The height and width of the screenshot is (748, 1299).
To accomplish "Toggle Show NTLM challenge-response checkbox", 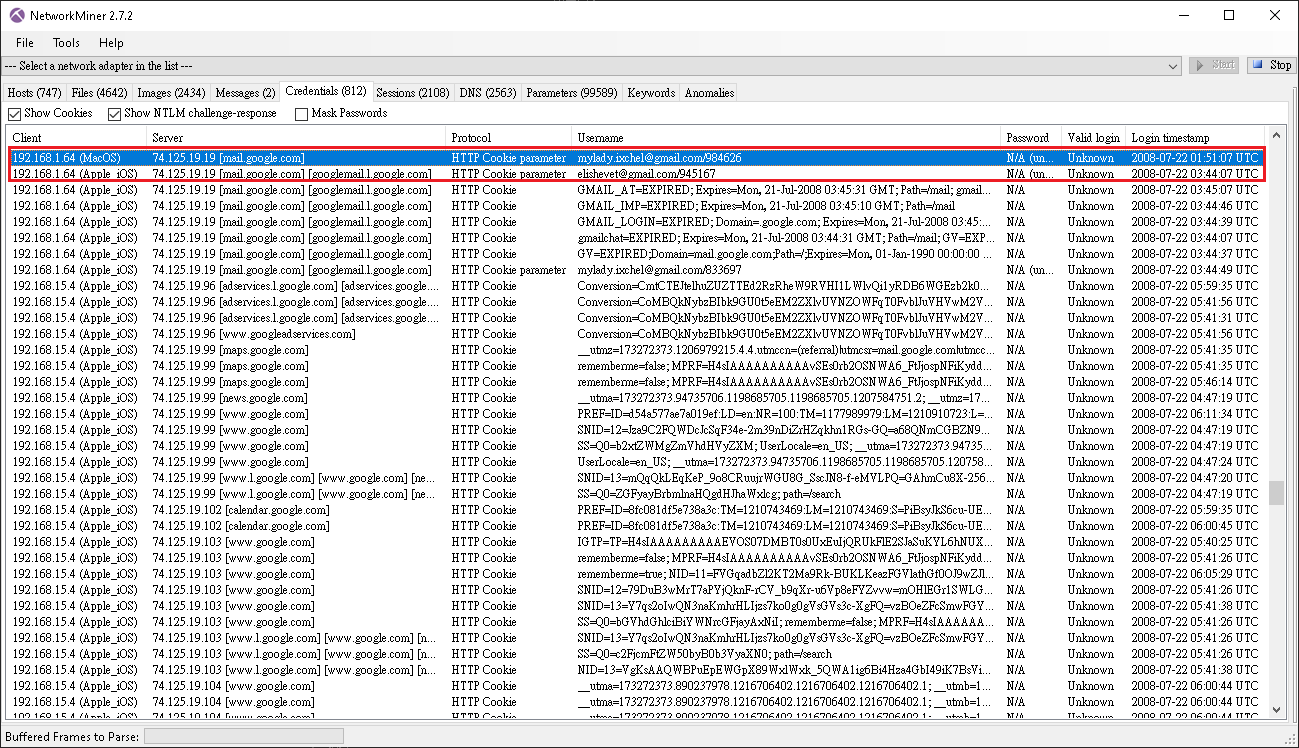I will [x=114, y=113].
